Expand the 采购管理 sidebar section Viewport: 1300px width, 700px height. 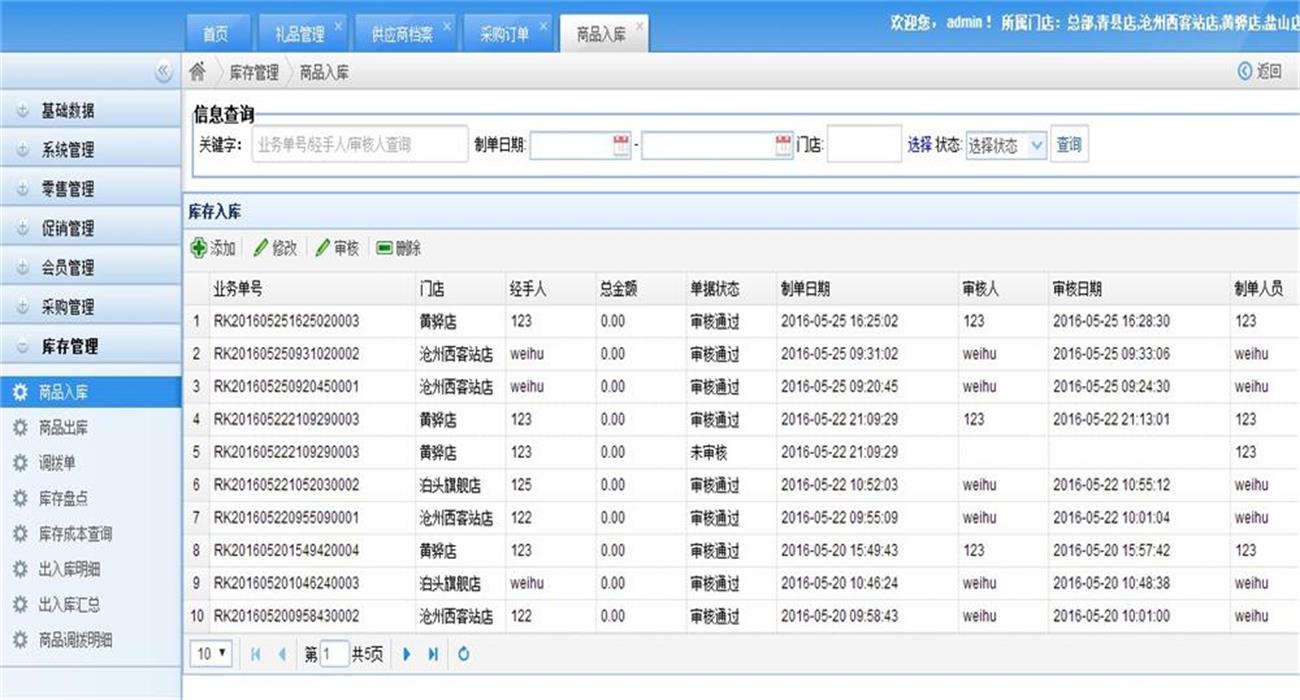(68, 307)
